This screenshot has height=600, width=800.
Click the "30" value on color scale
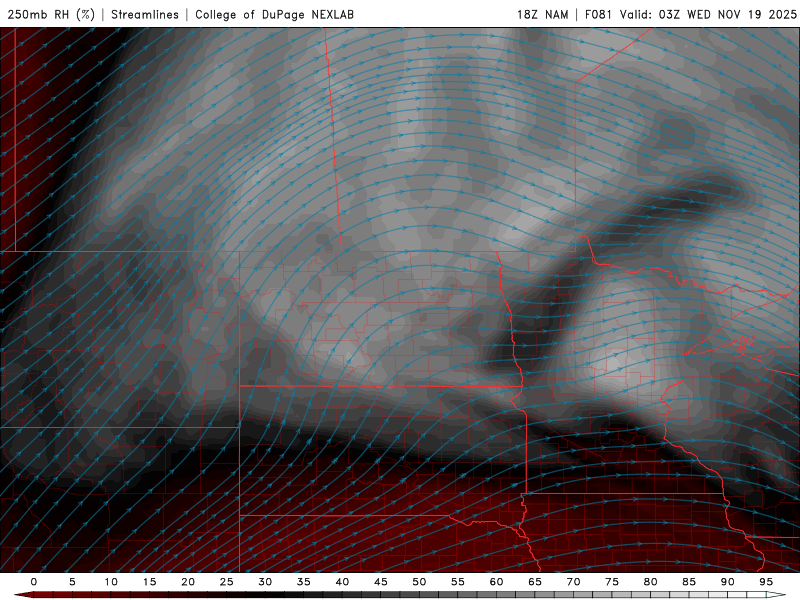coord(265,582)
